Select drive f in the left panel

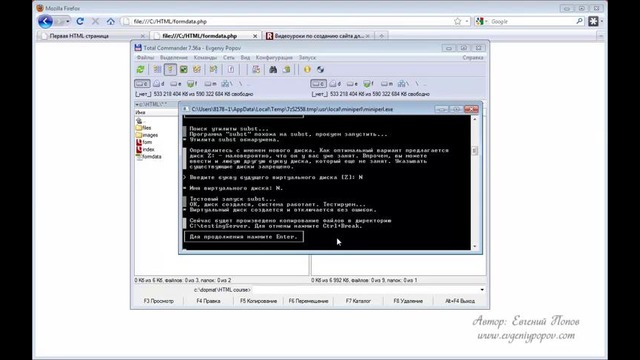coord(192,84)
